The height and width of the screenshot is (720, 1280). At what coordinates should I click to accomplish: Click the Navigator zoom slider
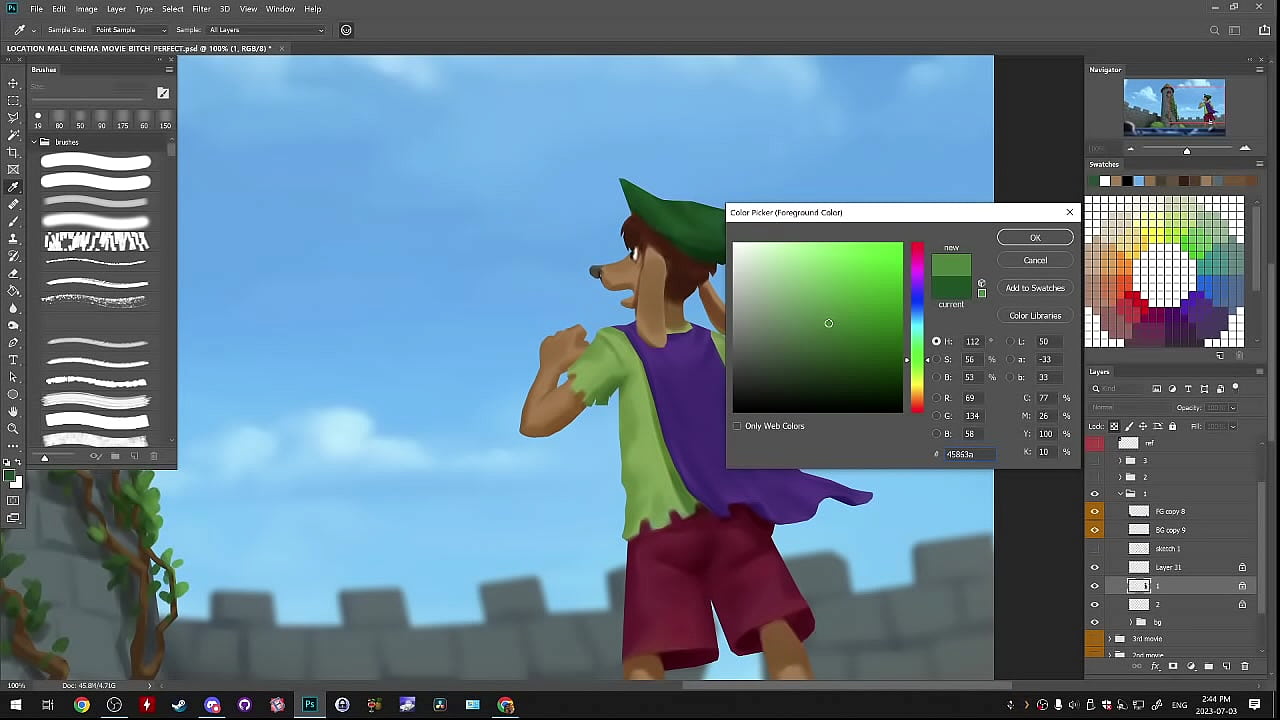point(1187,149)
